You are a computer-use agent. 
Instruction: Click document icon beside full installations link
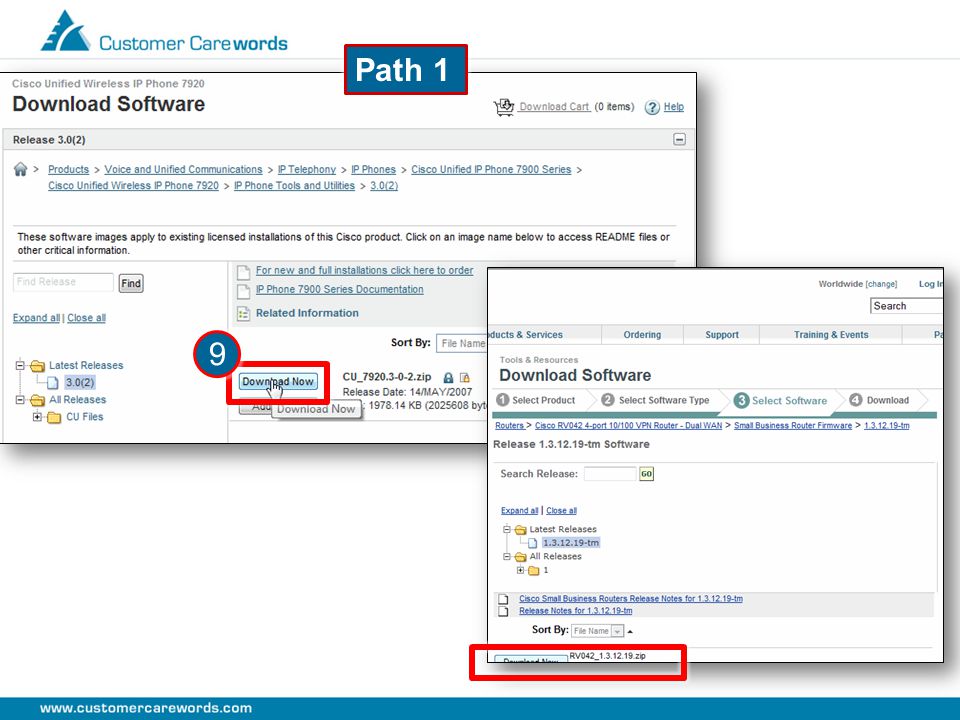point(244,272)
